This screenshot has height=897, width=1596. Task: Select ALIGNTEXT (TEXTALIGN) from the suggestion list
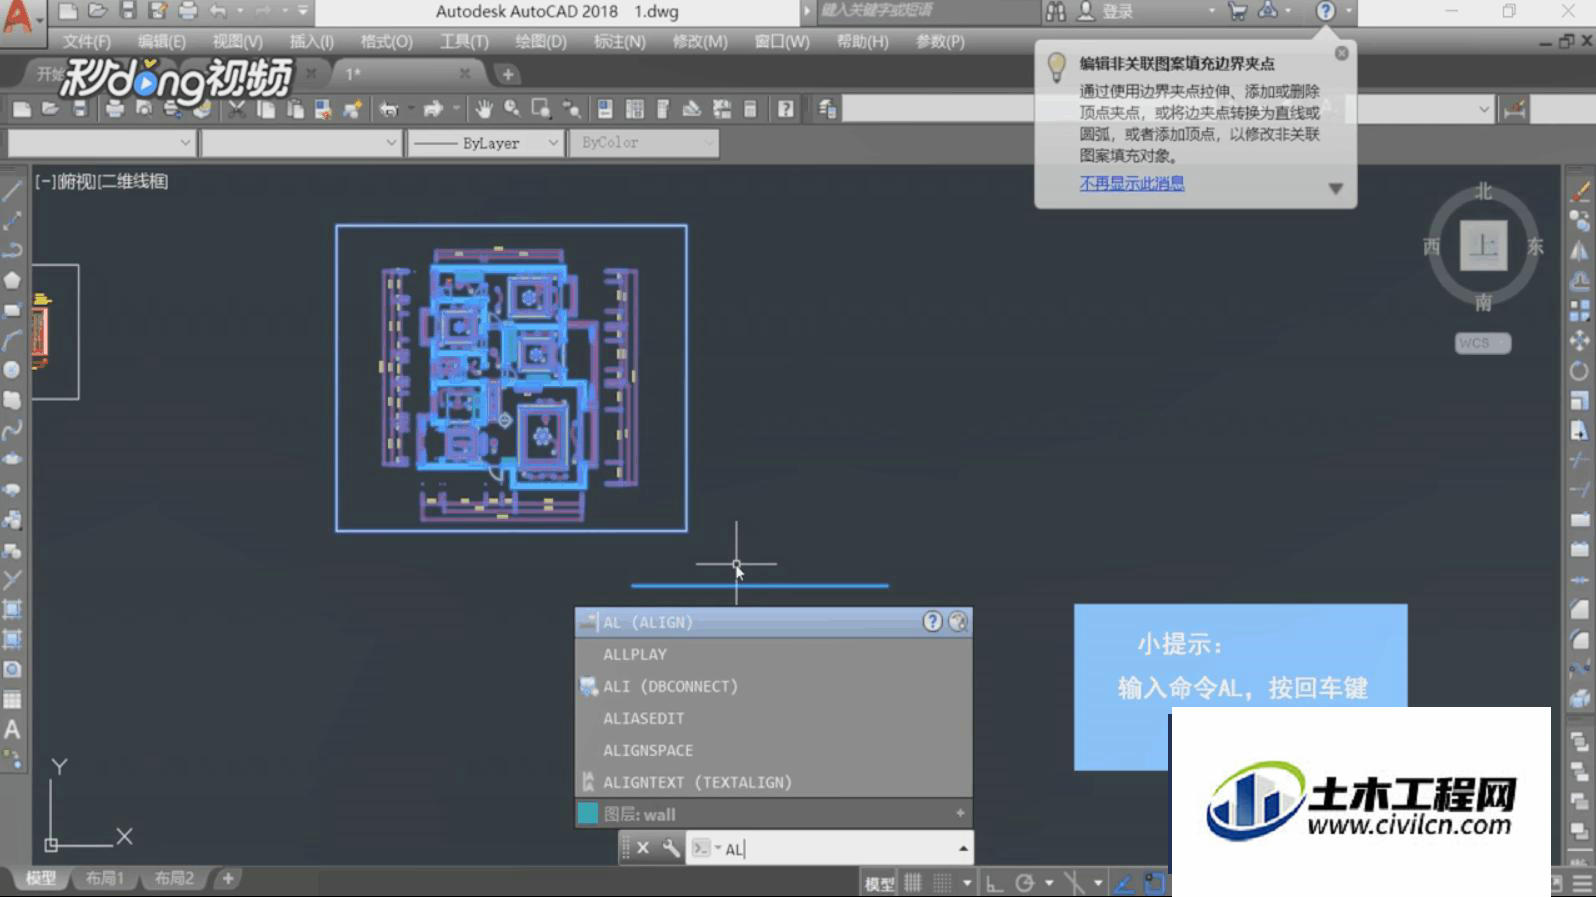[x=773, y=782]
